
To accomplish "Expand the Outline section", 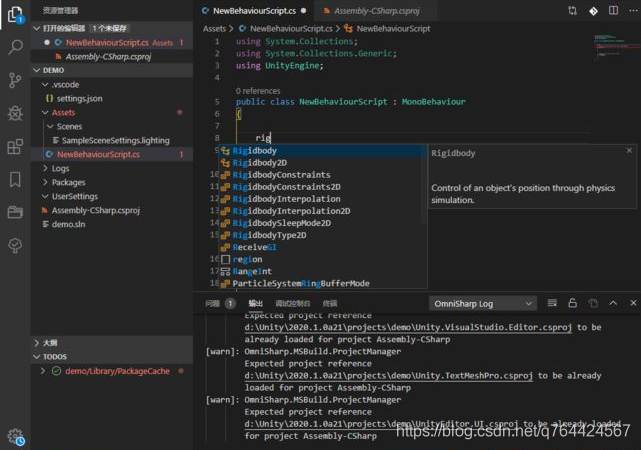I will coord(36,343).
